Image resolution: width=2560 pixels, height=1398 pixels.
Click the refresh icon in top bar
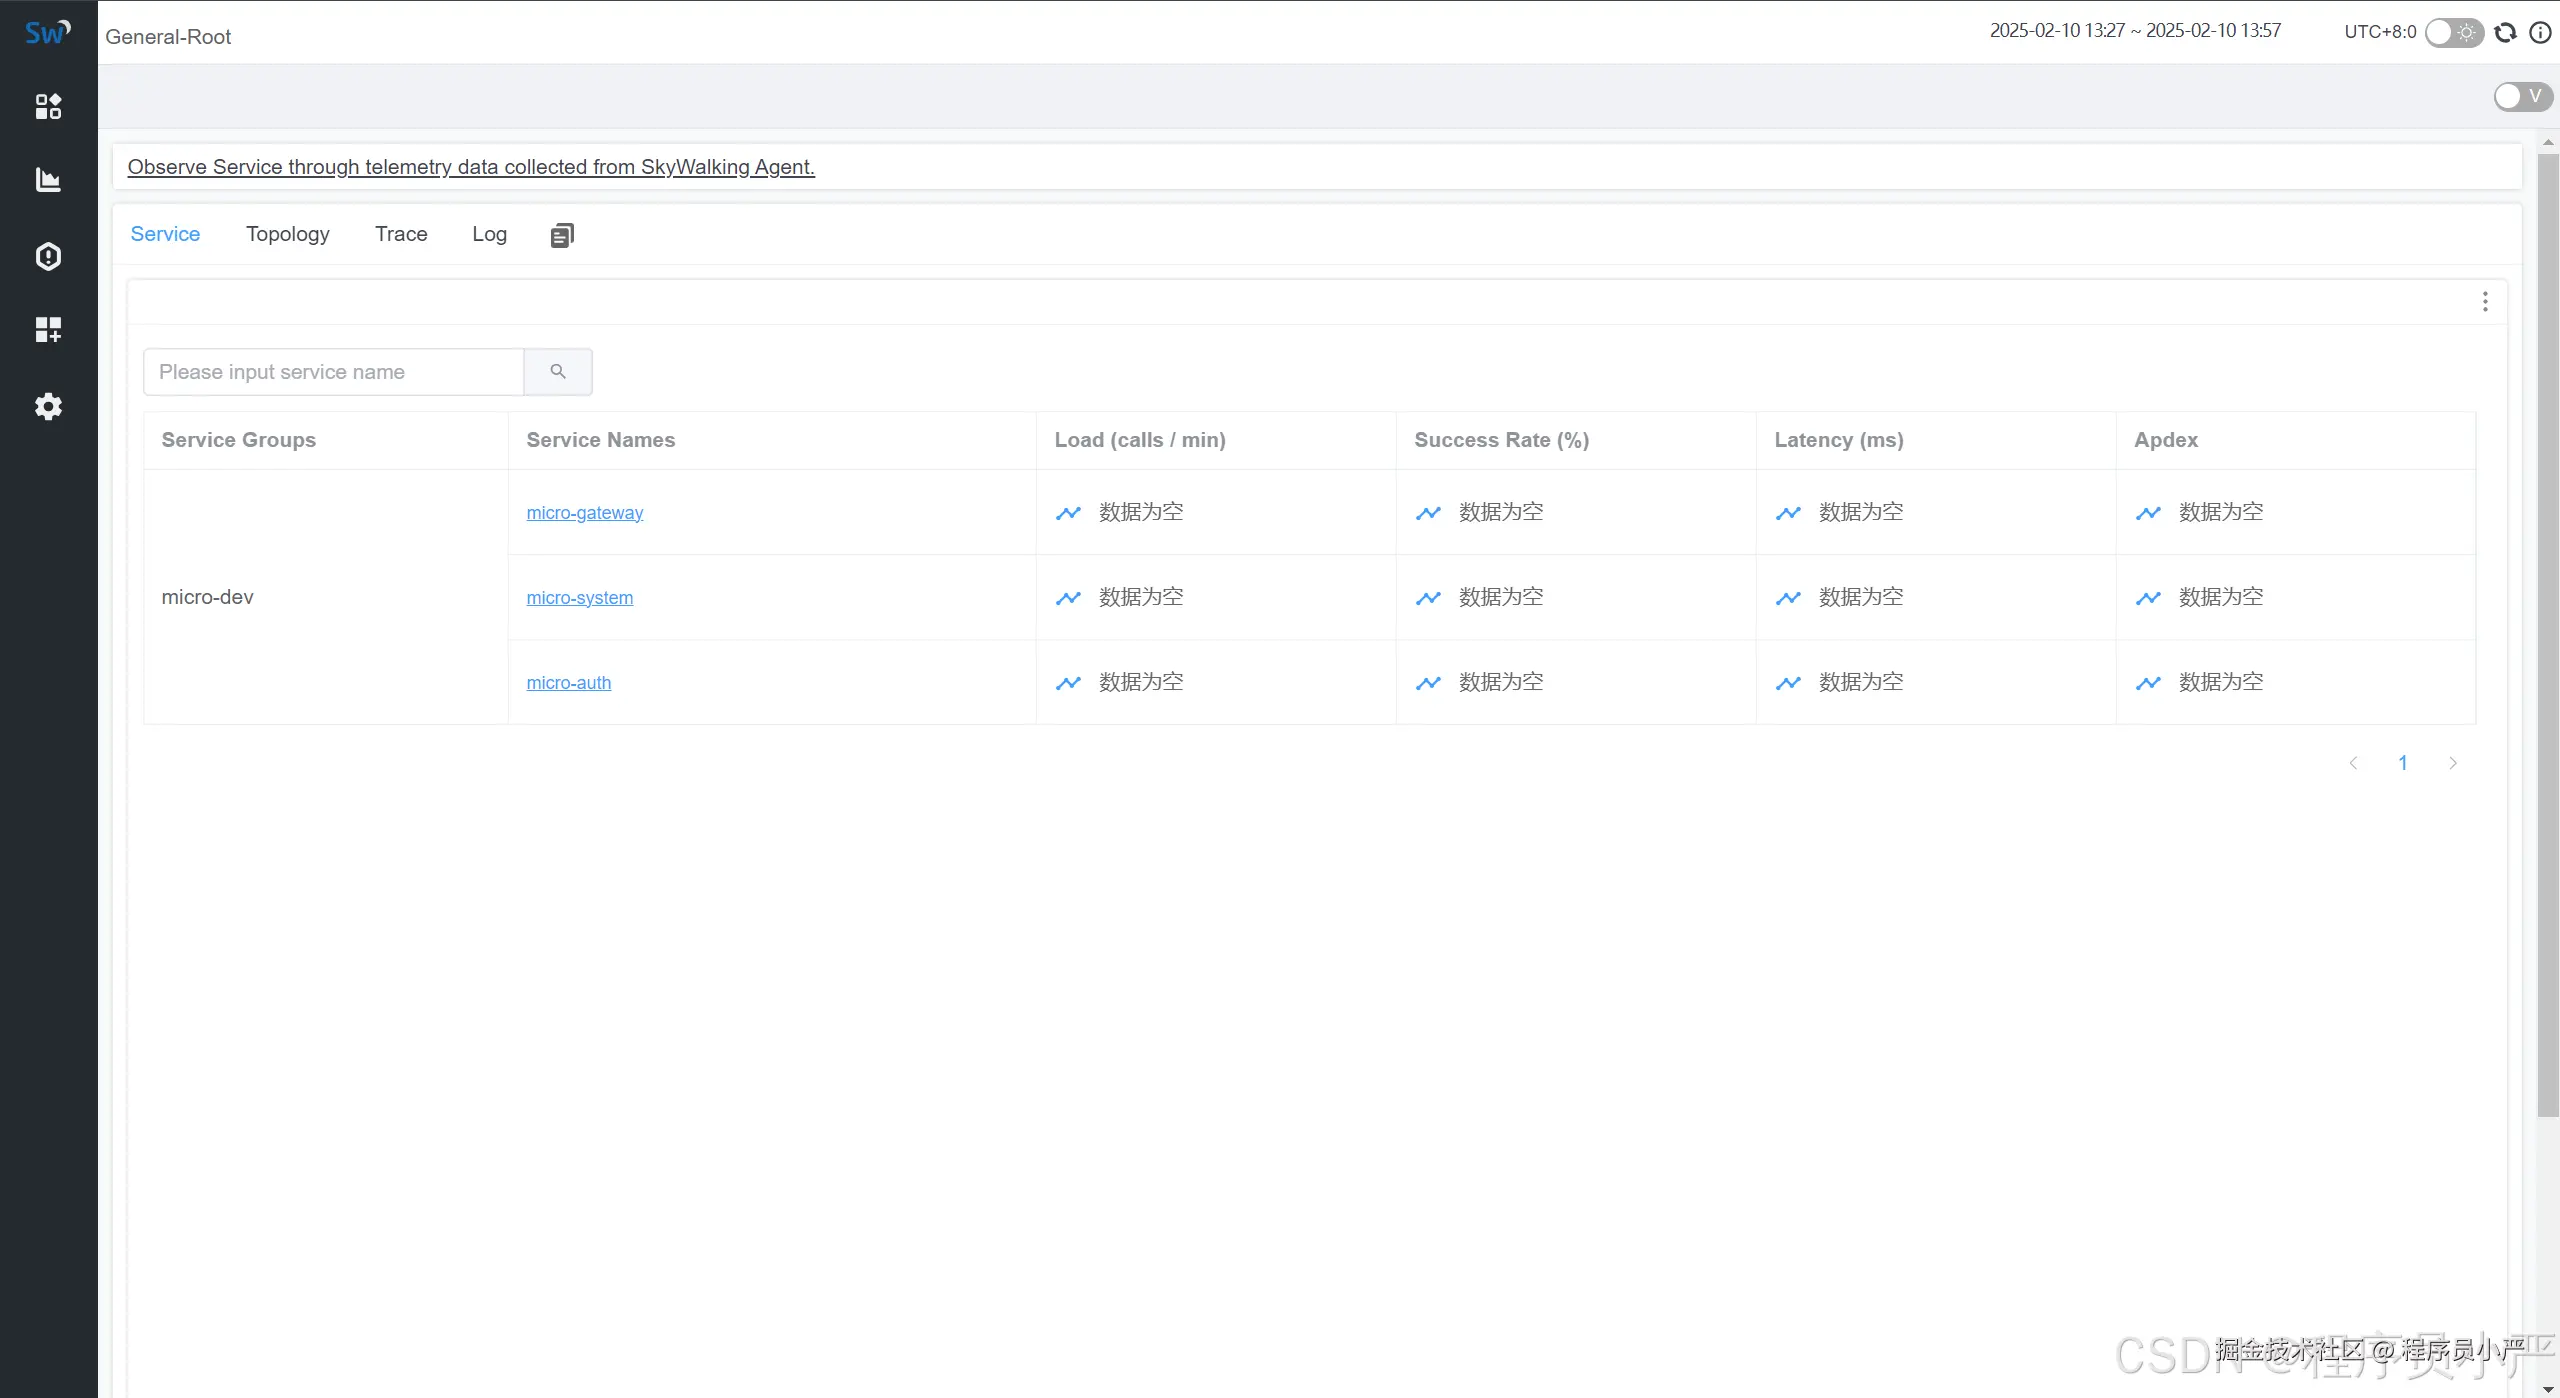[x=2505, y=33]
